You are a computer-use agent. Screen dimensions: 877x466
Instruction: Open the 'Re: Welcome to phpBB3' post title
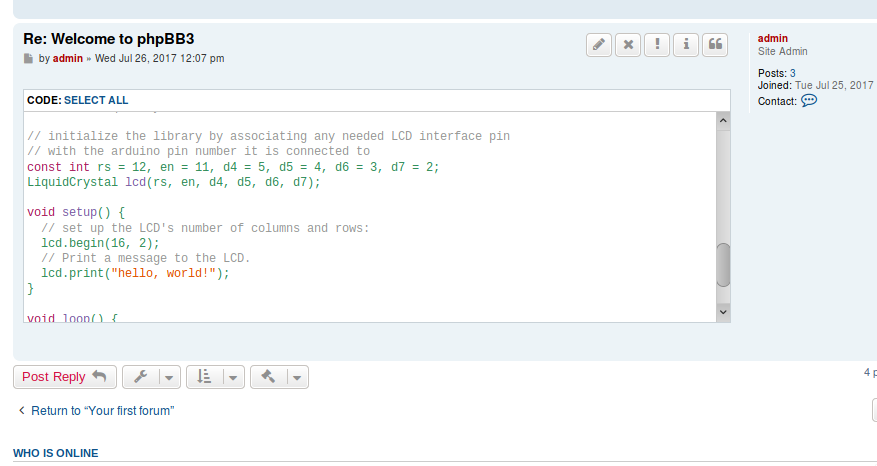(x=108, y=39)
